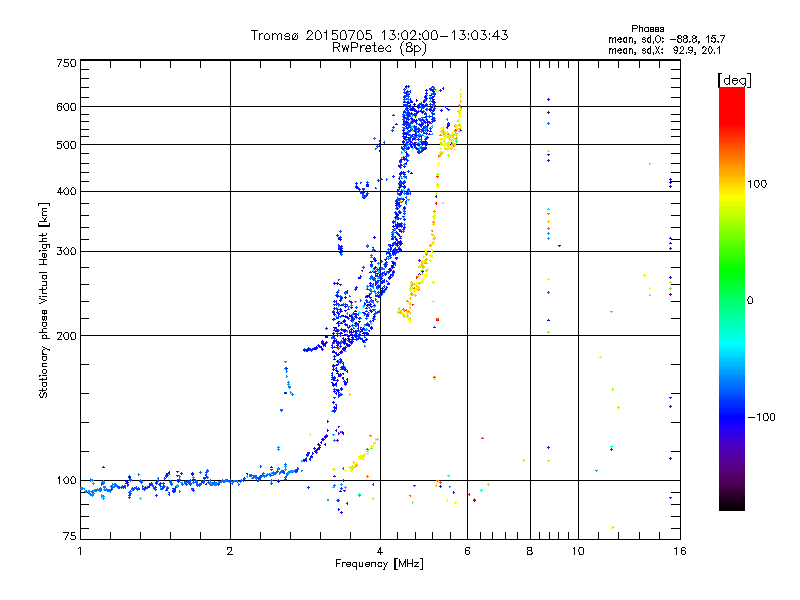Click the y-axis tick label '200'
The height and width of the screenshot is (600, 800).
coord(66,336)
